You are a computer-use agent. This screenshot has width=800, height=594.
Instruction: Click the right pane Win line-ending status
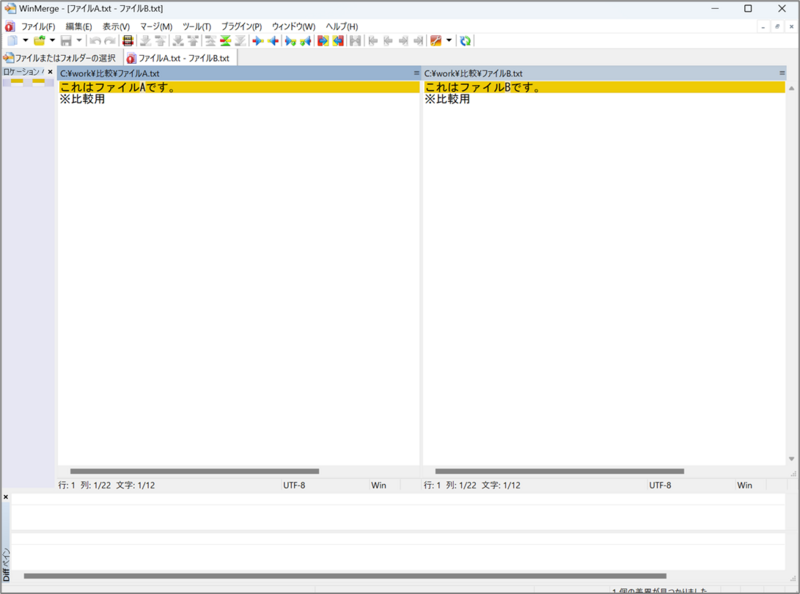tap(744, 485)
